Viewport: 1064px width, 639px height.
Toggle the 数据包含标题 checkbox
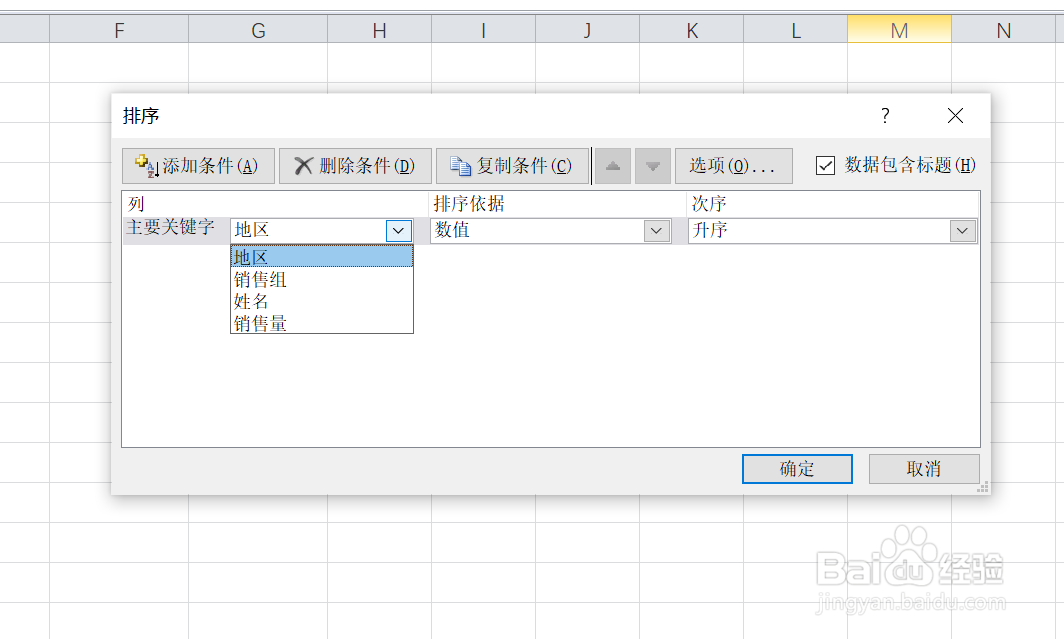click(825, 166)
